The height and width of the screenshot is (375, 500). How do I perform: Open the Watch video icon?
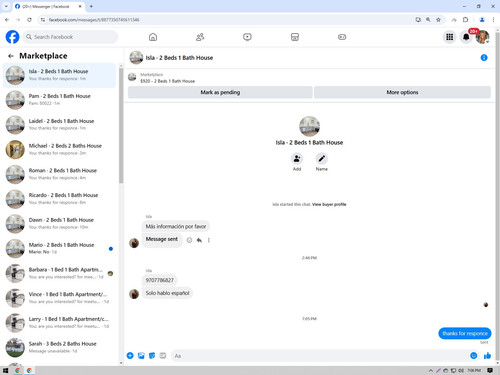coord(247,37)
